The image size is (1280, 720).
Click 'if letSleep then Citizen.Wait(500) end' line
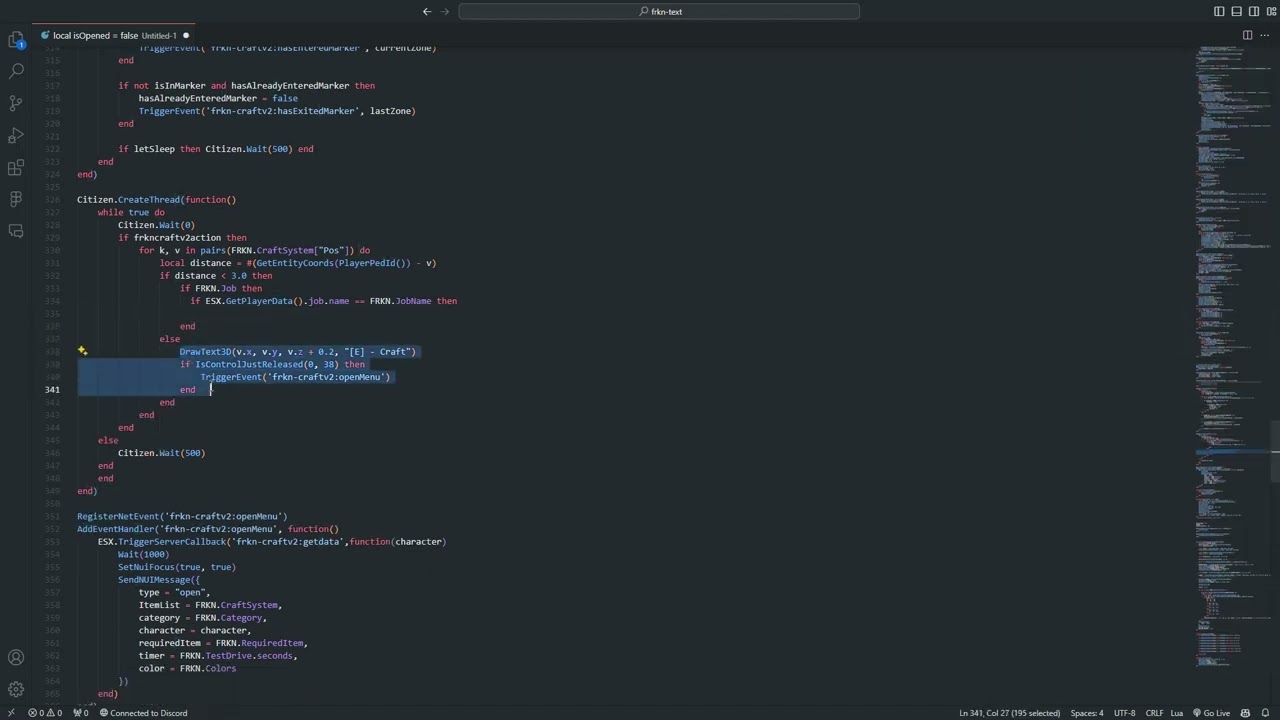216,149
